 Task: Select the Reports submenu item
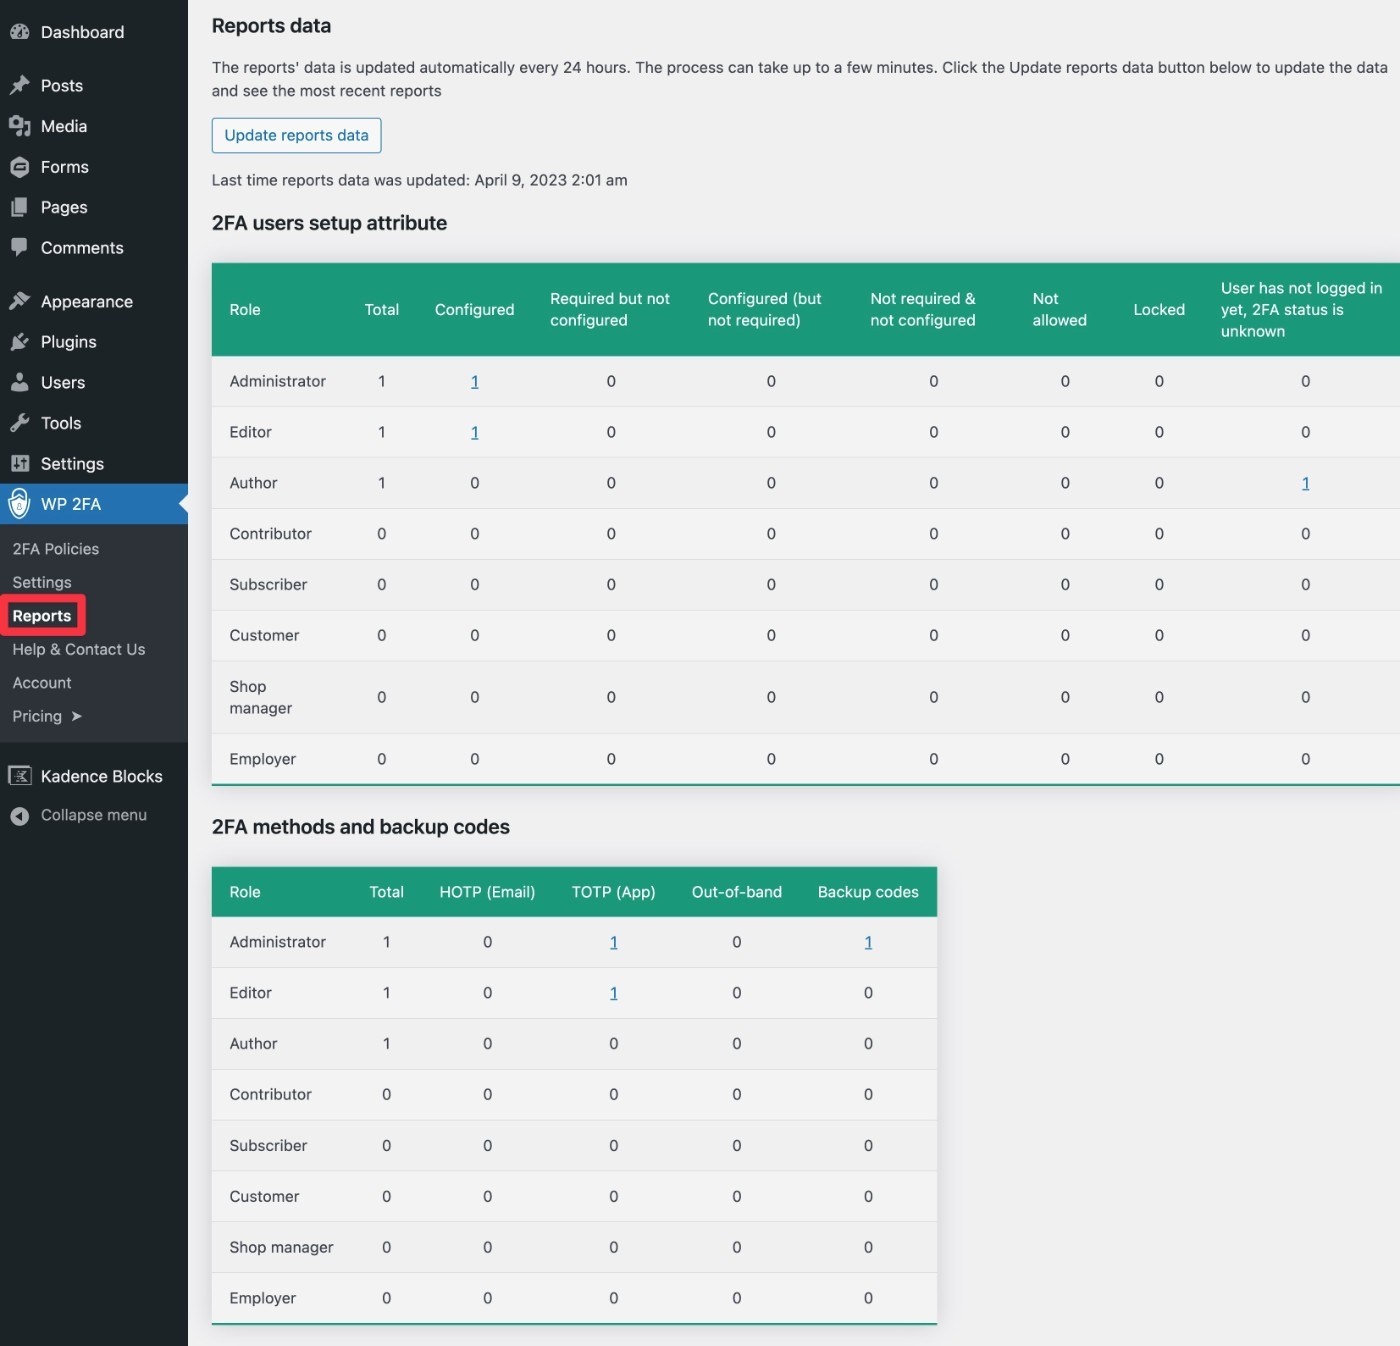(42, 616)
